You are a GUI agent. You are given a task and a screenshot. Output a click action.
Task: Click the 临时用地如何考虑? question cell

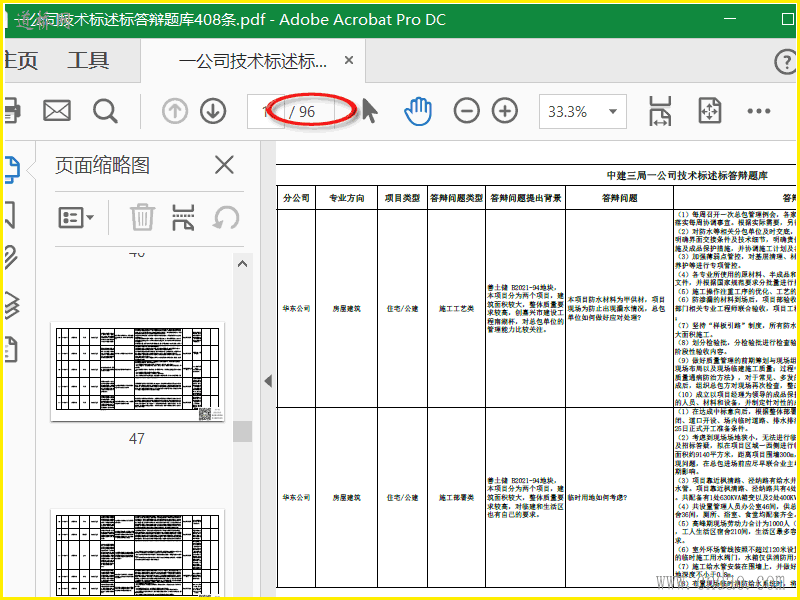[x=620, y=497]
